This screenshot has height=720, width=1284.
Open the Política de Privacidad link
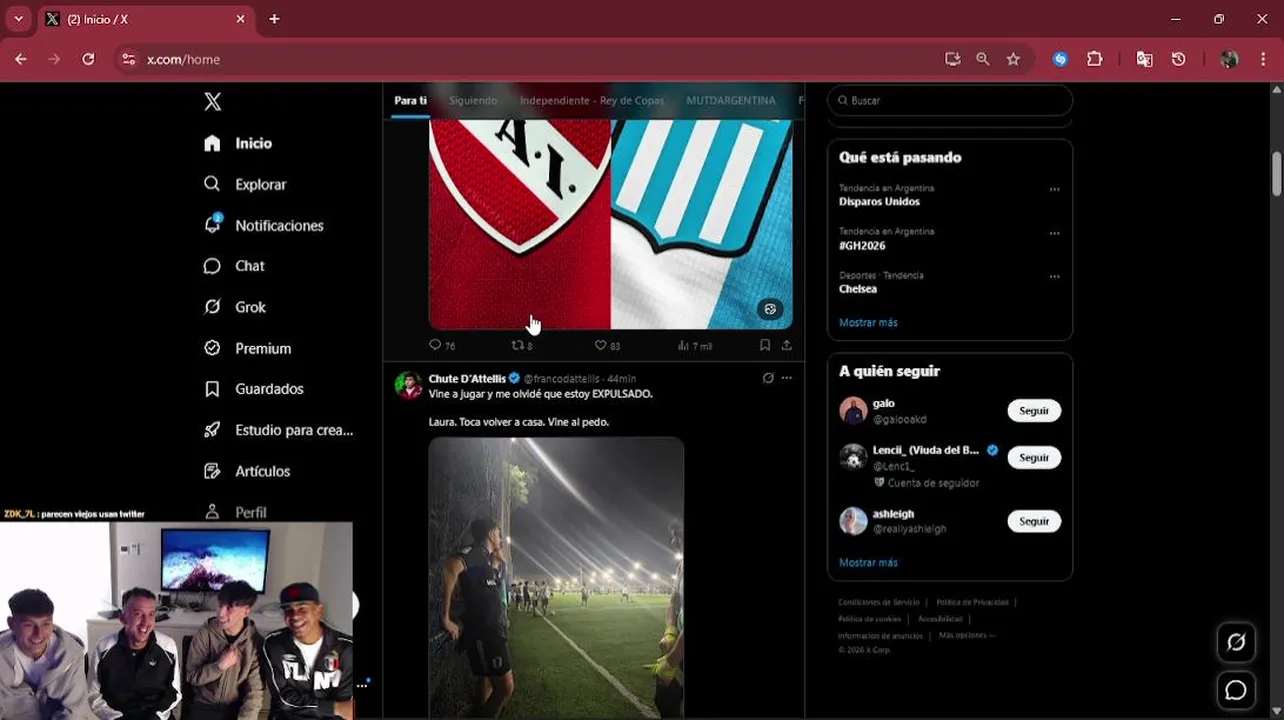click(972, 602)
